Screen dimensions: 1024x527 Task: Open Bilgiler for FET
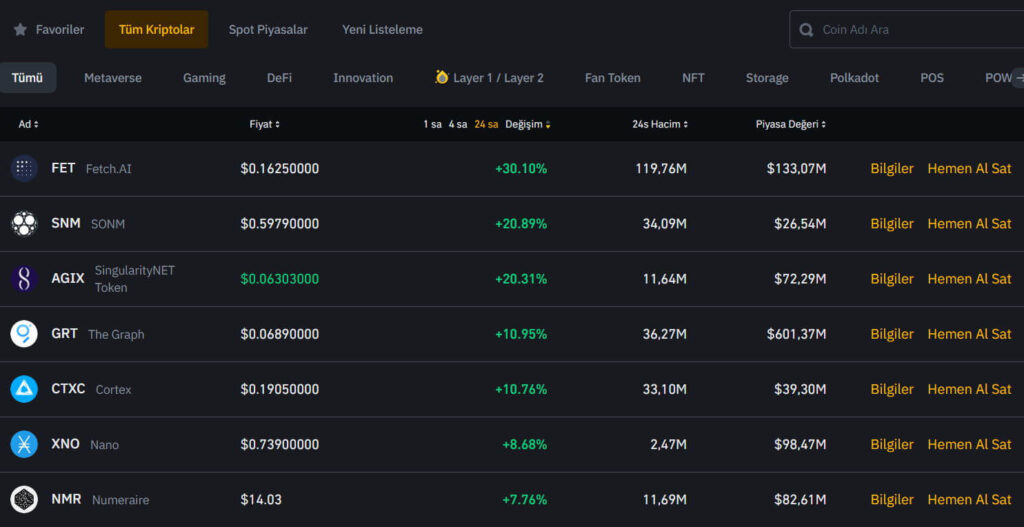892,168
